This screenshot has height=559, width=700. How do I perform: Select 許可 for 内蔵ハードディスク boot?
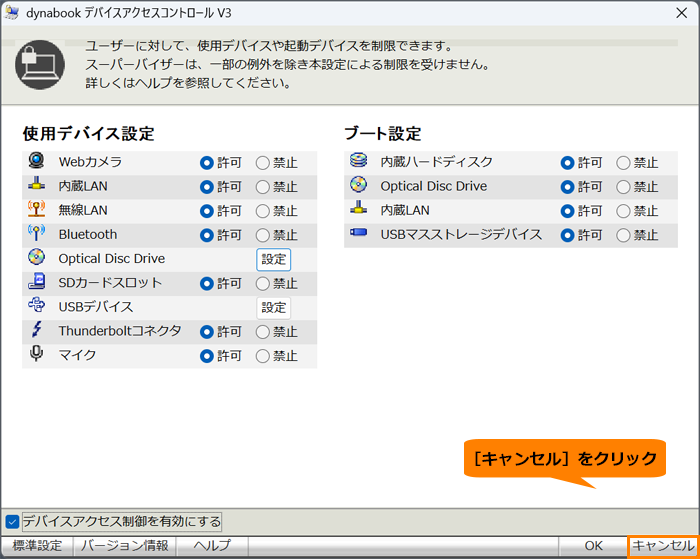(567, 163)
